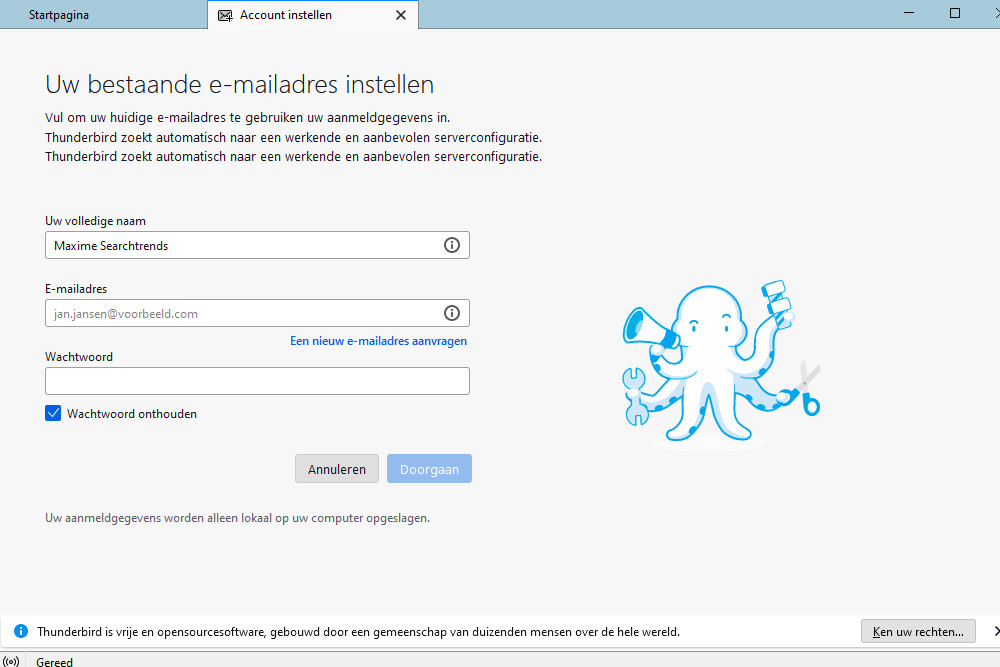Image resolution: width=1000 pixels, height=667 pixels.
Task: Click the Annuleren button
Action: click(337, 469)
